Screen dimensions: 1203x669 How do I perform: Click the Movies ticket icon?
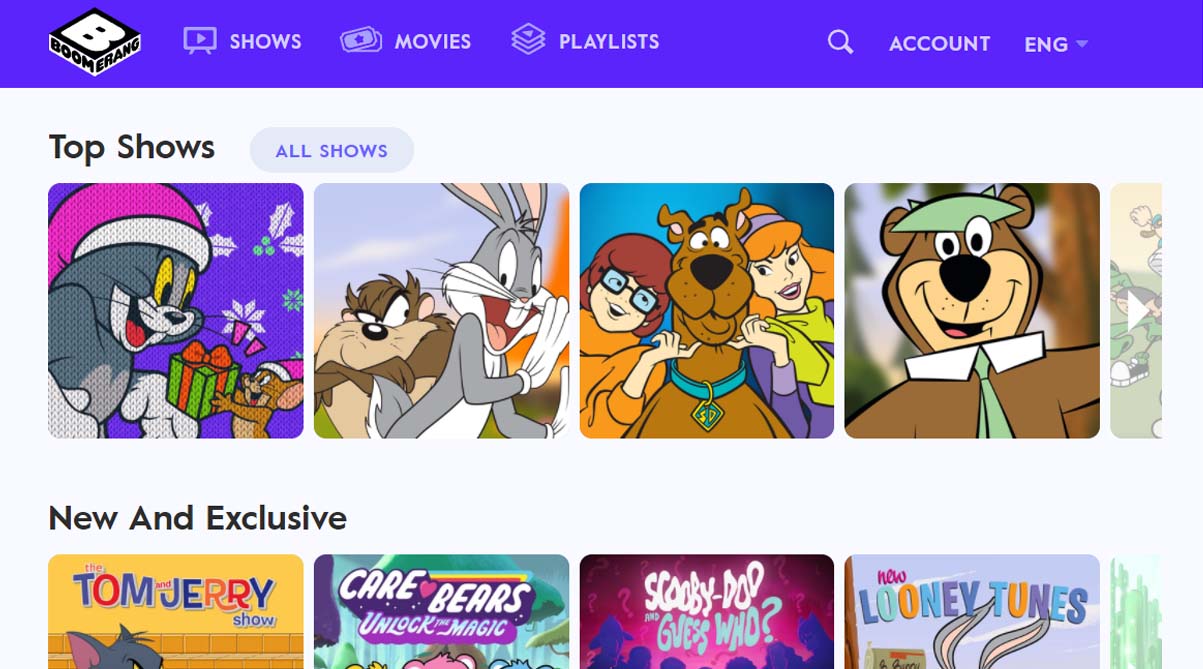point(361,41)
